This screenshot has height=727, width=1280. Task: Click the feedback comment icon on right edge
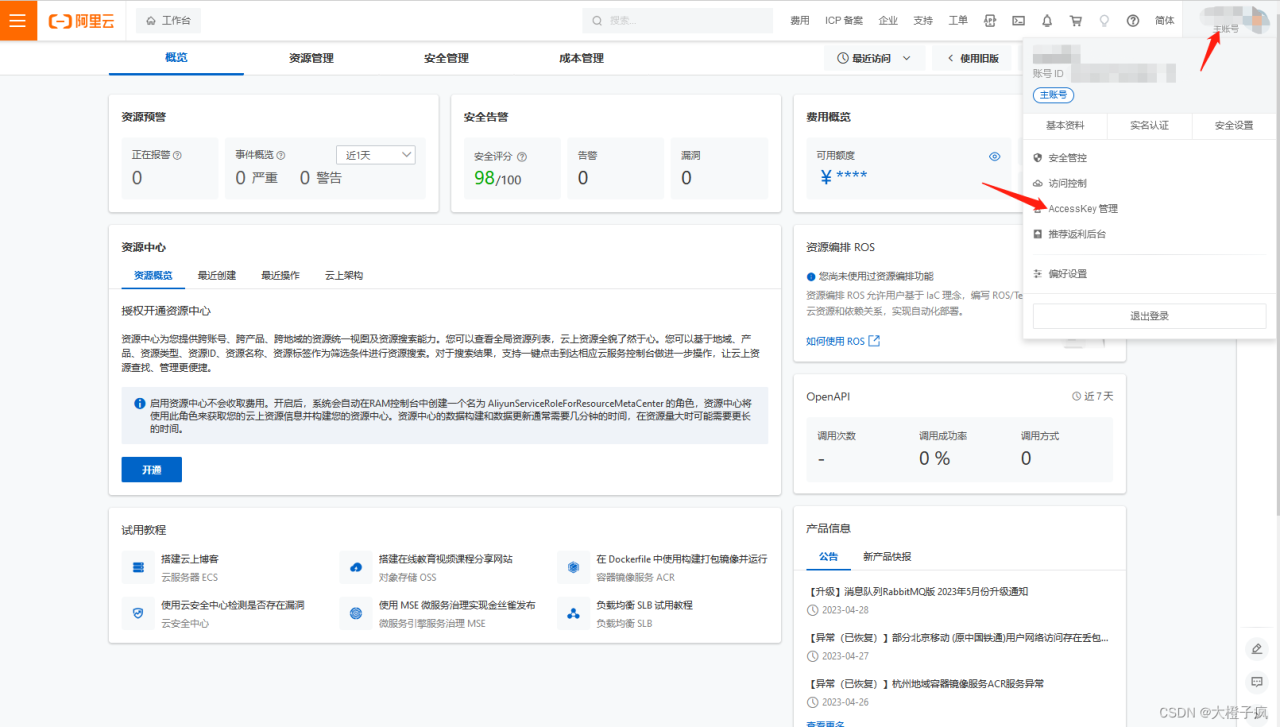tap(1257, 682)
